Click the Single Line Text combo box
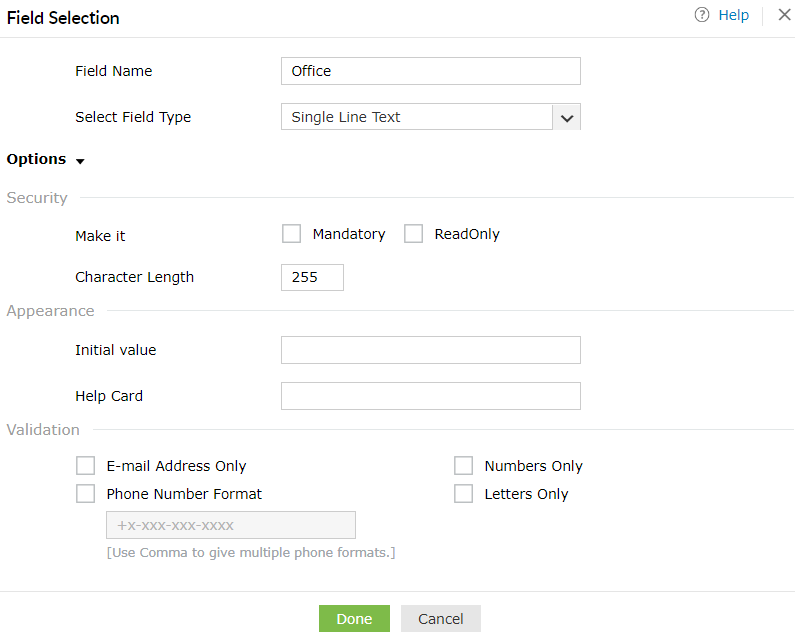 (x=416, y=117)
